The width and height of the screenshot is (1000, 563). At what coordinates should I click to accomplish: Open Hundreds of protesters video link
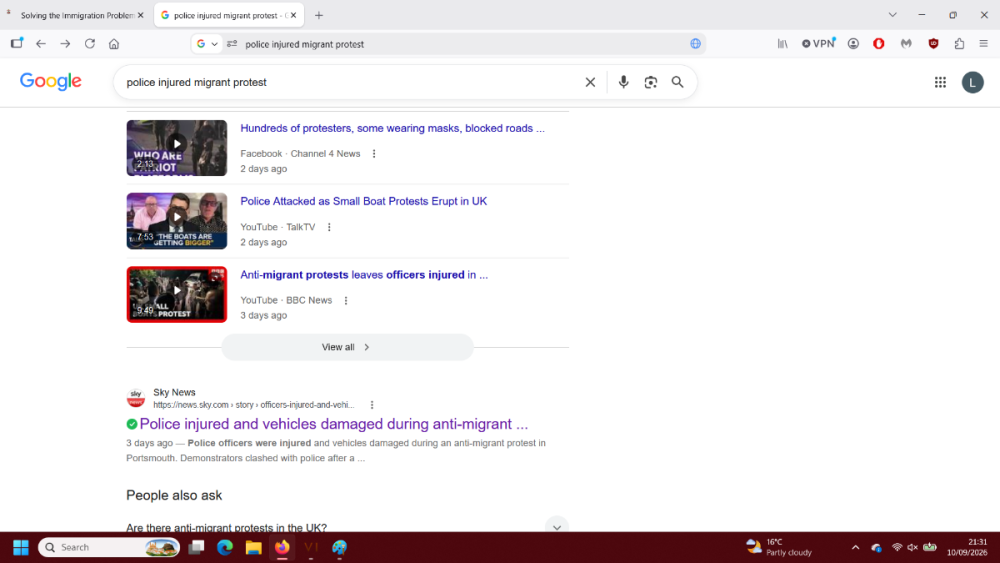click(392, 128)
